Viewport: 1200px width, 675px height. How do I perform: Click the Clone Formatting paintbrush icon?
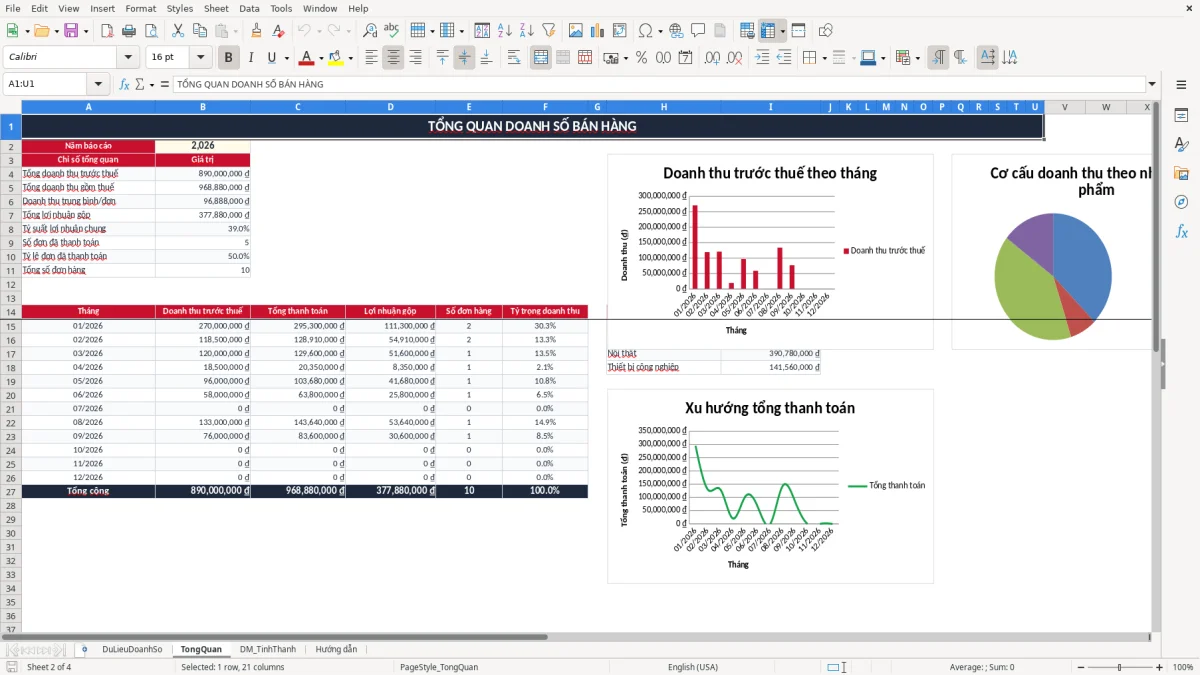tap(256, 31)
